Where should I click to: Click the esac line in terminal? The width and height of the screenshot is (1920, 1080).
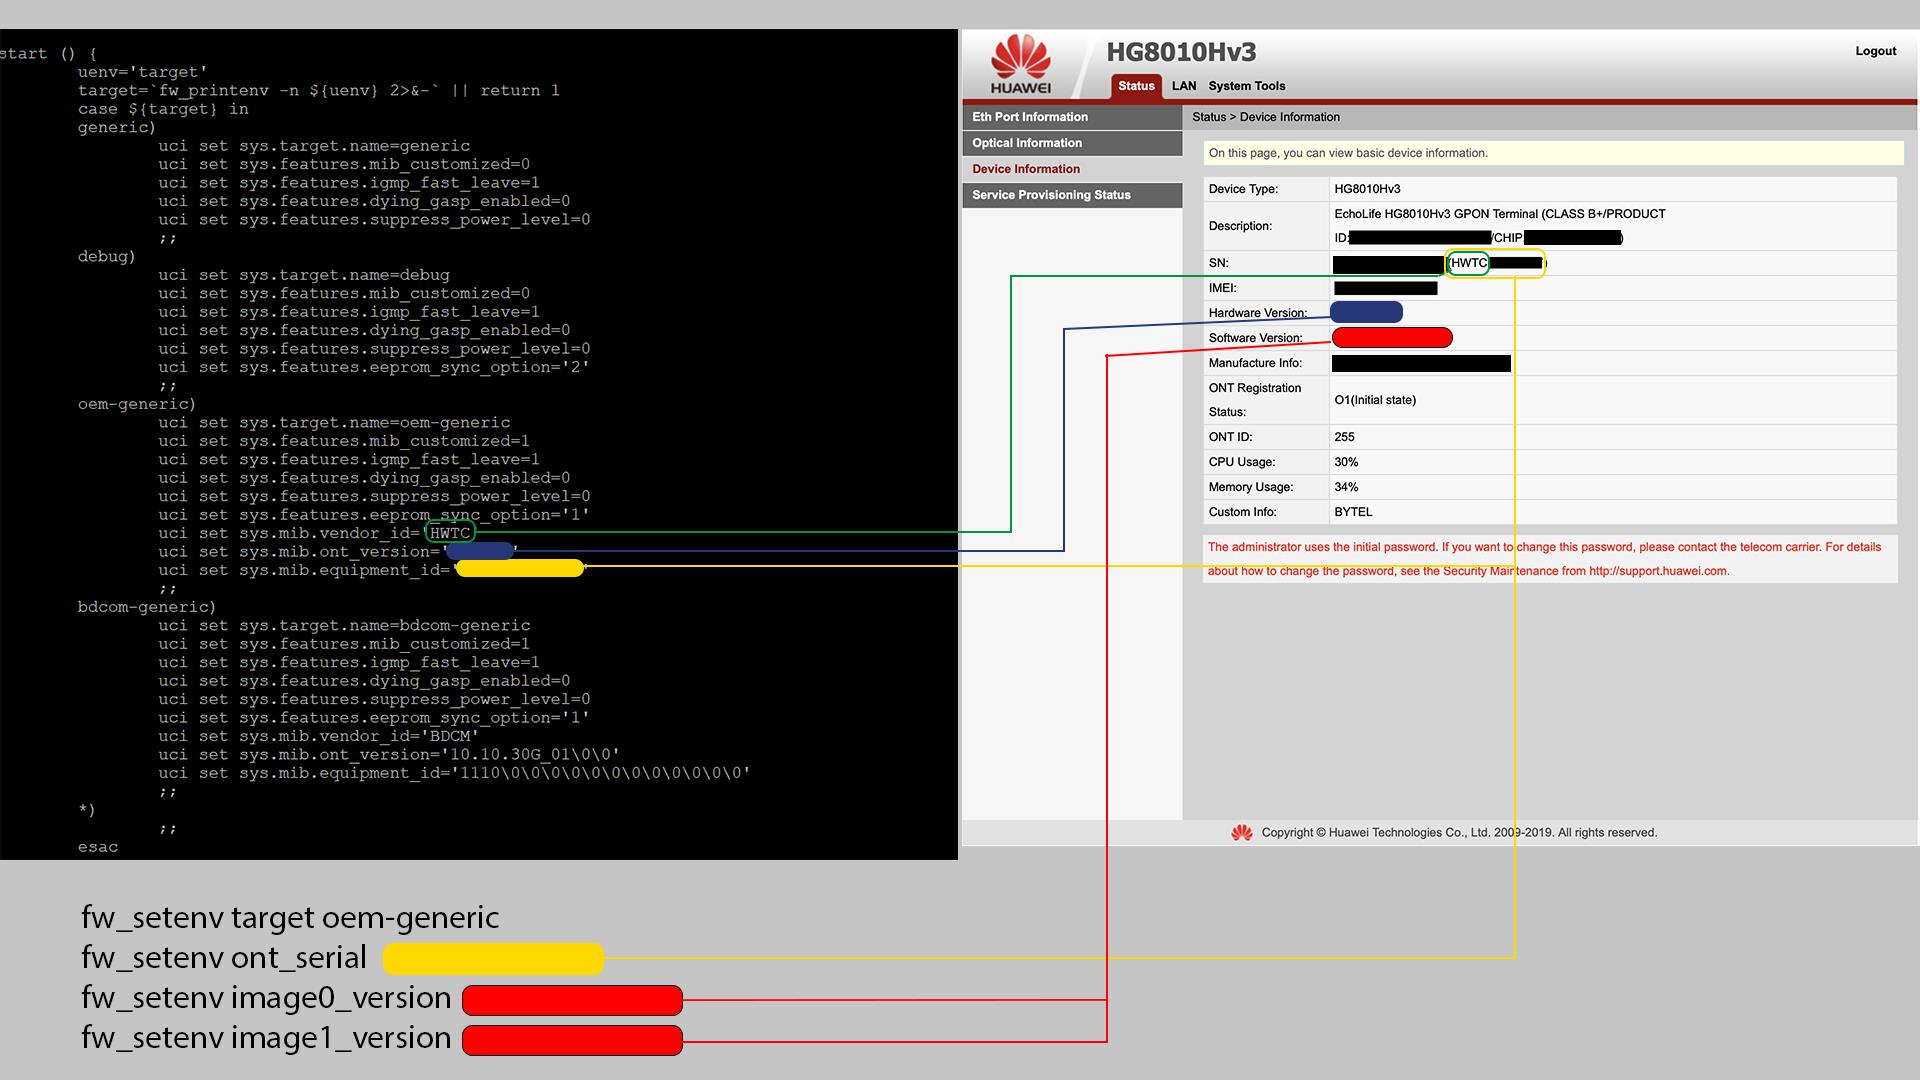(97, 848)
